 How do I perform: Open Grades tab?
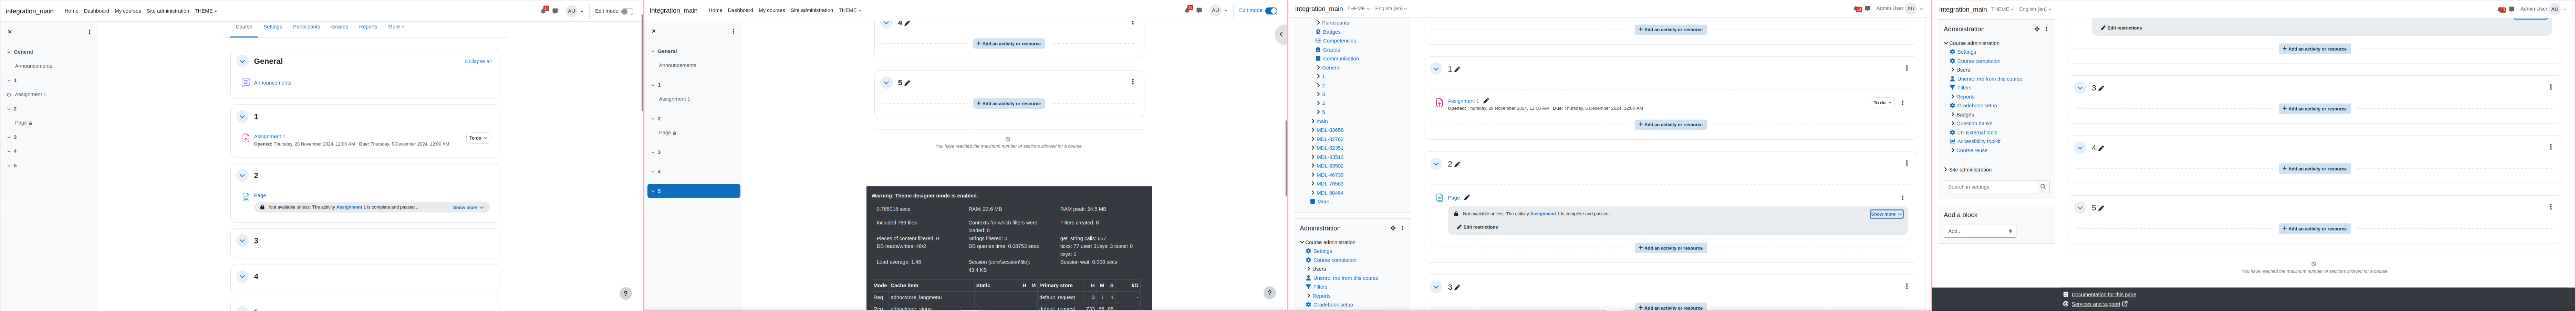click(x=340, y=27)
